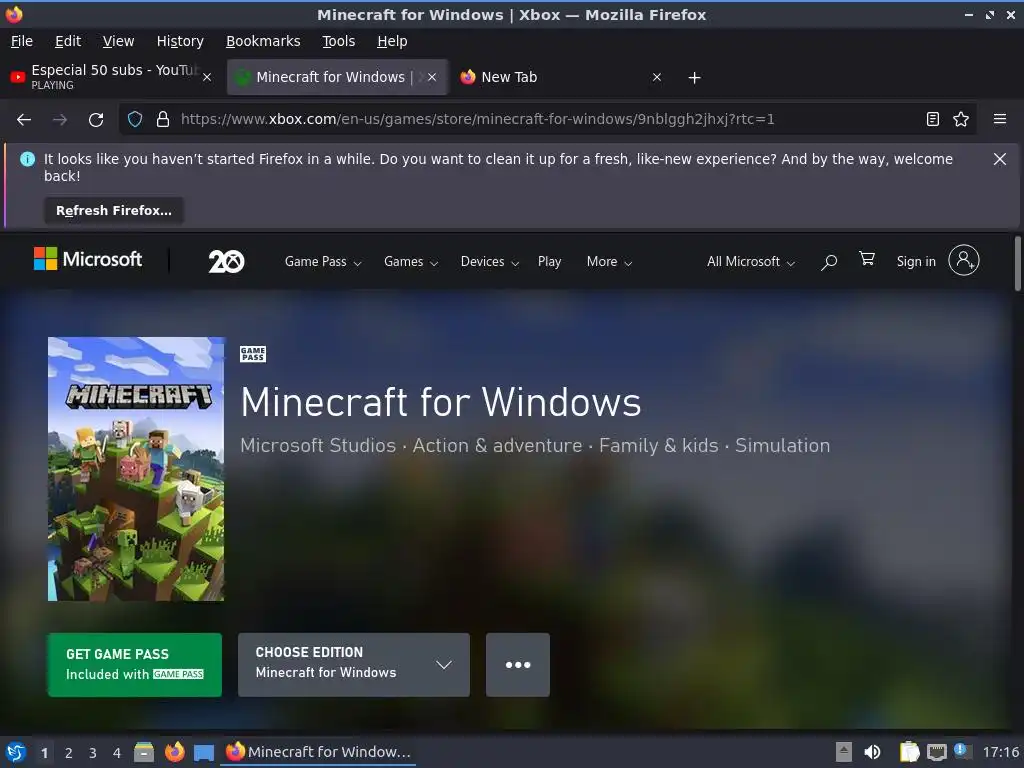
Task: Click the Minecraft box art thumbnail
Action: pyautogui.click(x=136, y=469)
